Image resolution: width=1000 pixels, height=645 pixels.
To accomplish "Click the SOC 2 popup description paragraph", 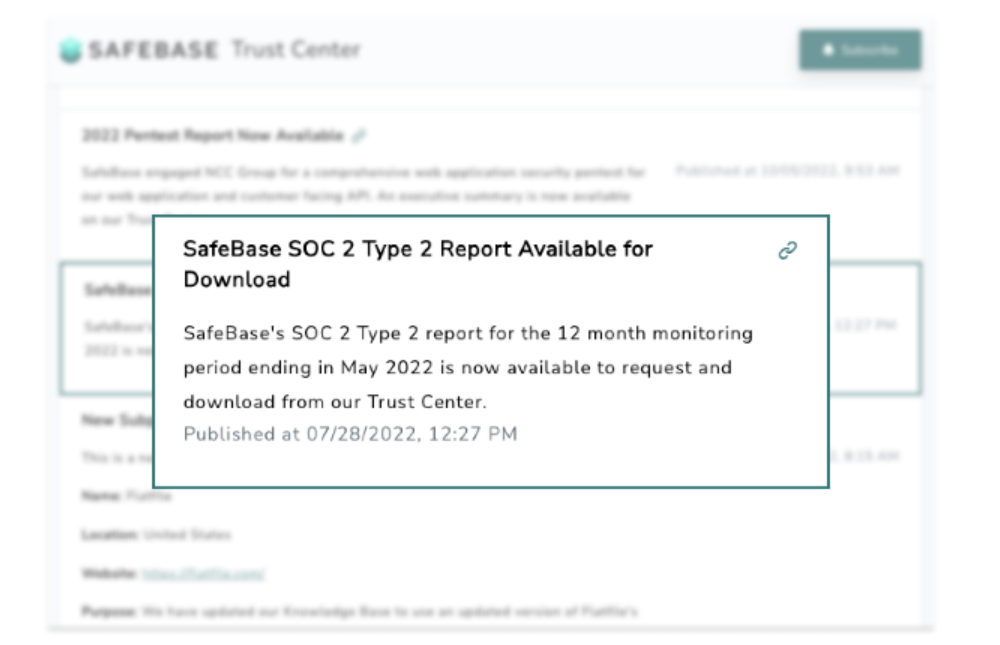I will tap(468, 367).
